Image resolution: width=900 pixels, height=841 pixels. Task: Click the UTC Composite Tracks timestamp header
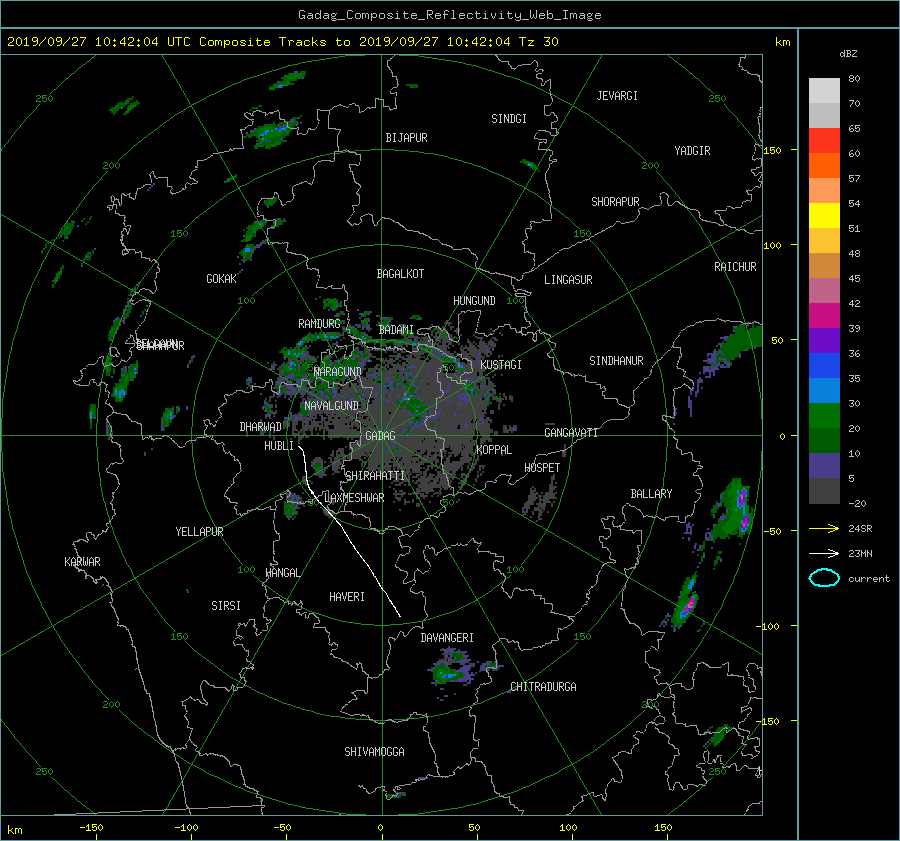(x=282, y=42)
